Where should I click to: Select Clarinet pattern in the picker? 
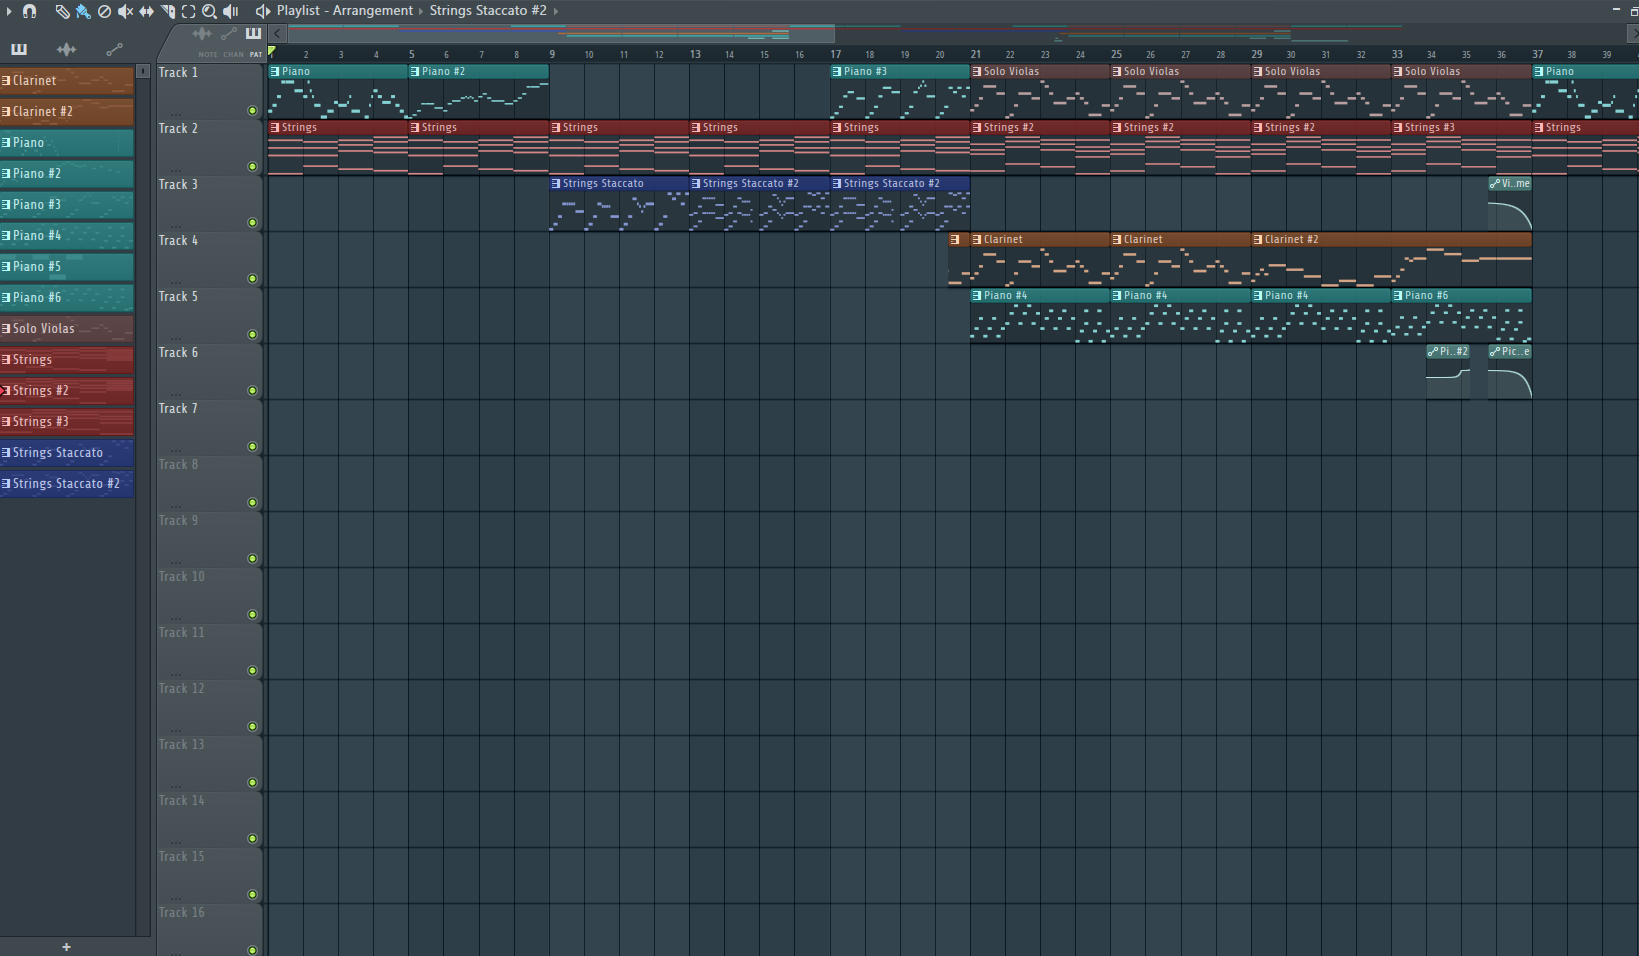[67, 80]
